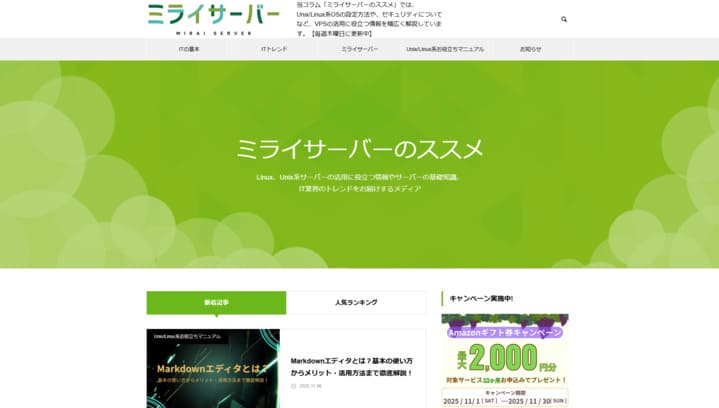The height and width of the screenshot is (408, 719).
Task: Click the ミライサーバーのススメ hero title
Action: point(359,150)
